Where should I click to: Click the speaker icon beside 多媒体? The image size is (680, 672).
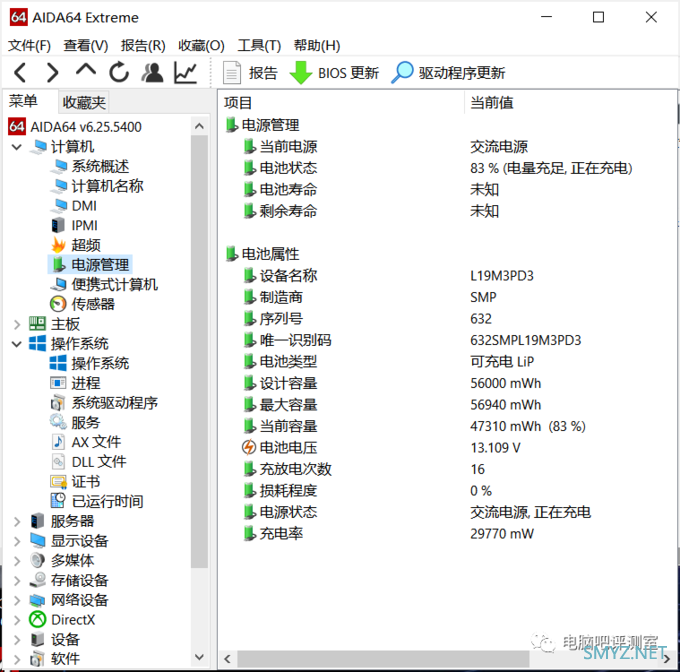[x=37, y=560]
